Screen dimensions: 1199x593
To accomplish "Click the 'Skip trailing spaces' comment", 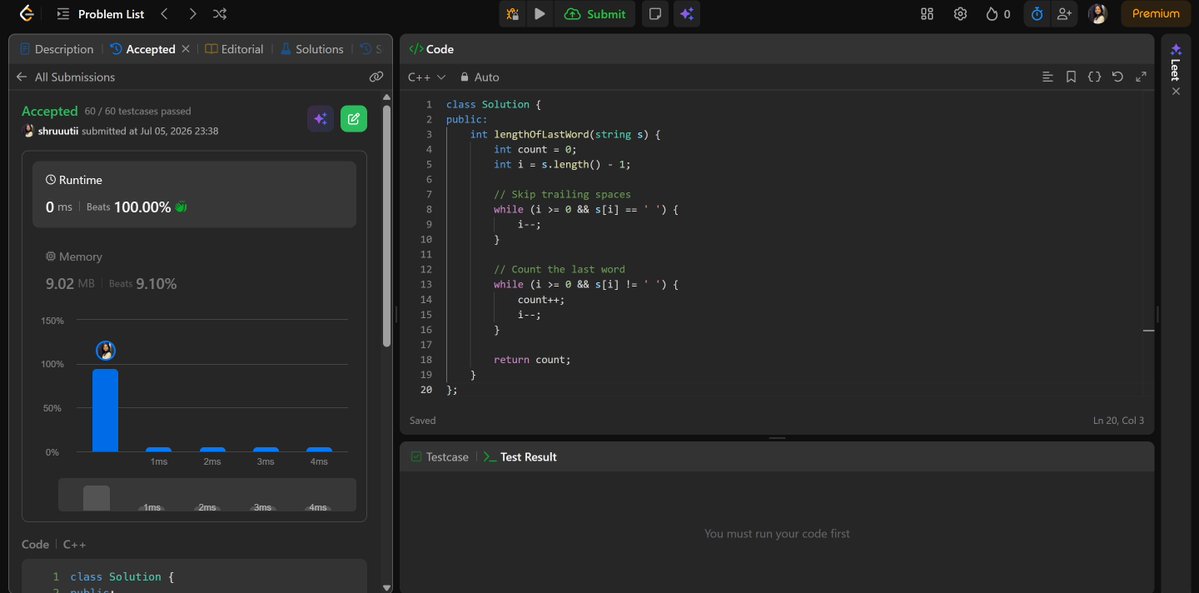I will tap(562, 194).
